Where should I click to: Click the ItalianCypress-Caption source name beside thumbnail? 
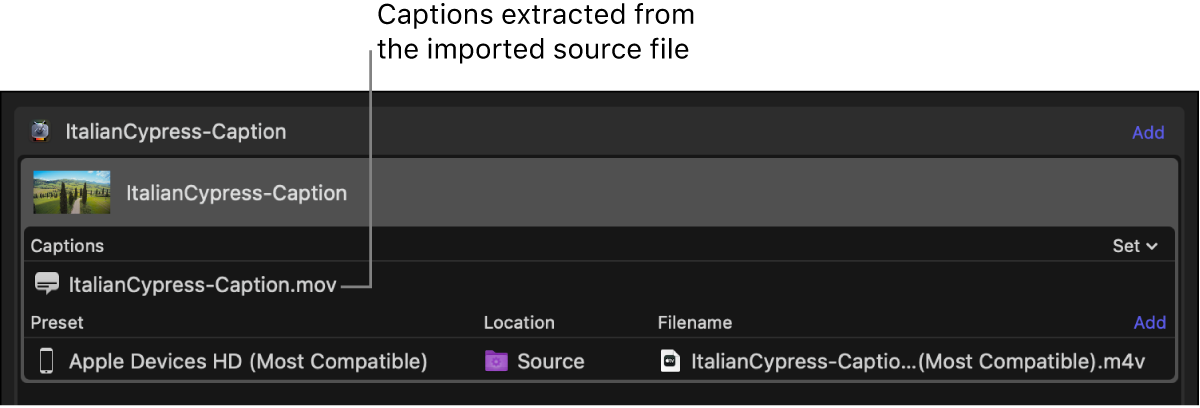coord(236,193)
